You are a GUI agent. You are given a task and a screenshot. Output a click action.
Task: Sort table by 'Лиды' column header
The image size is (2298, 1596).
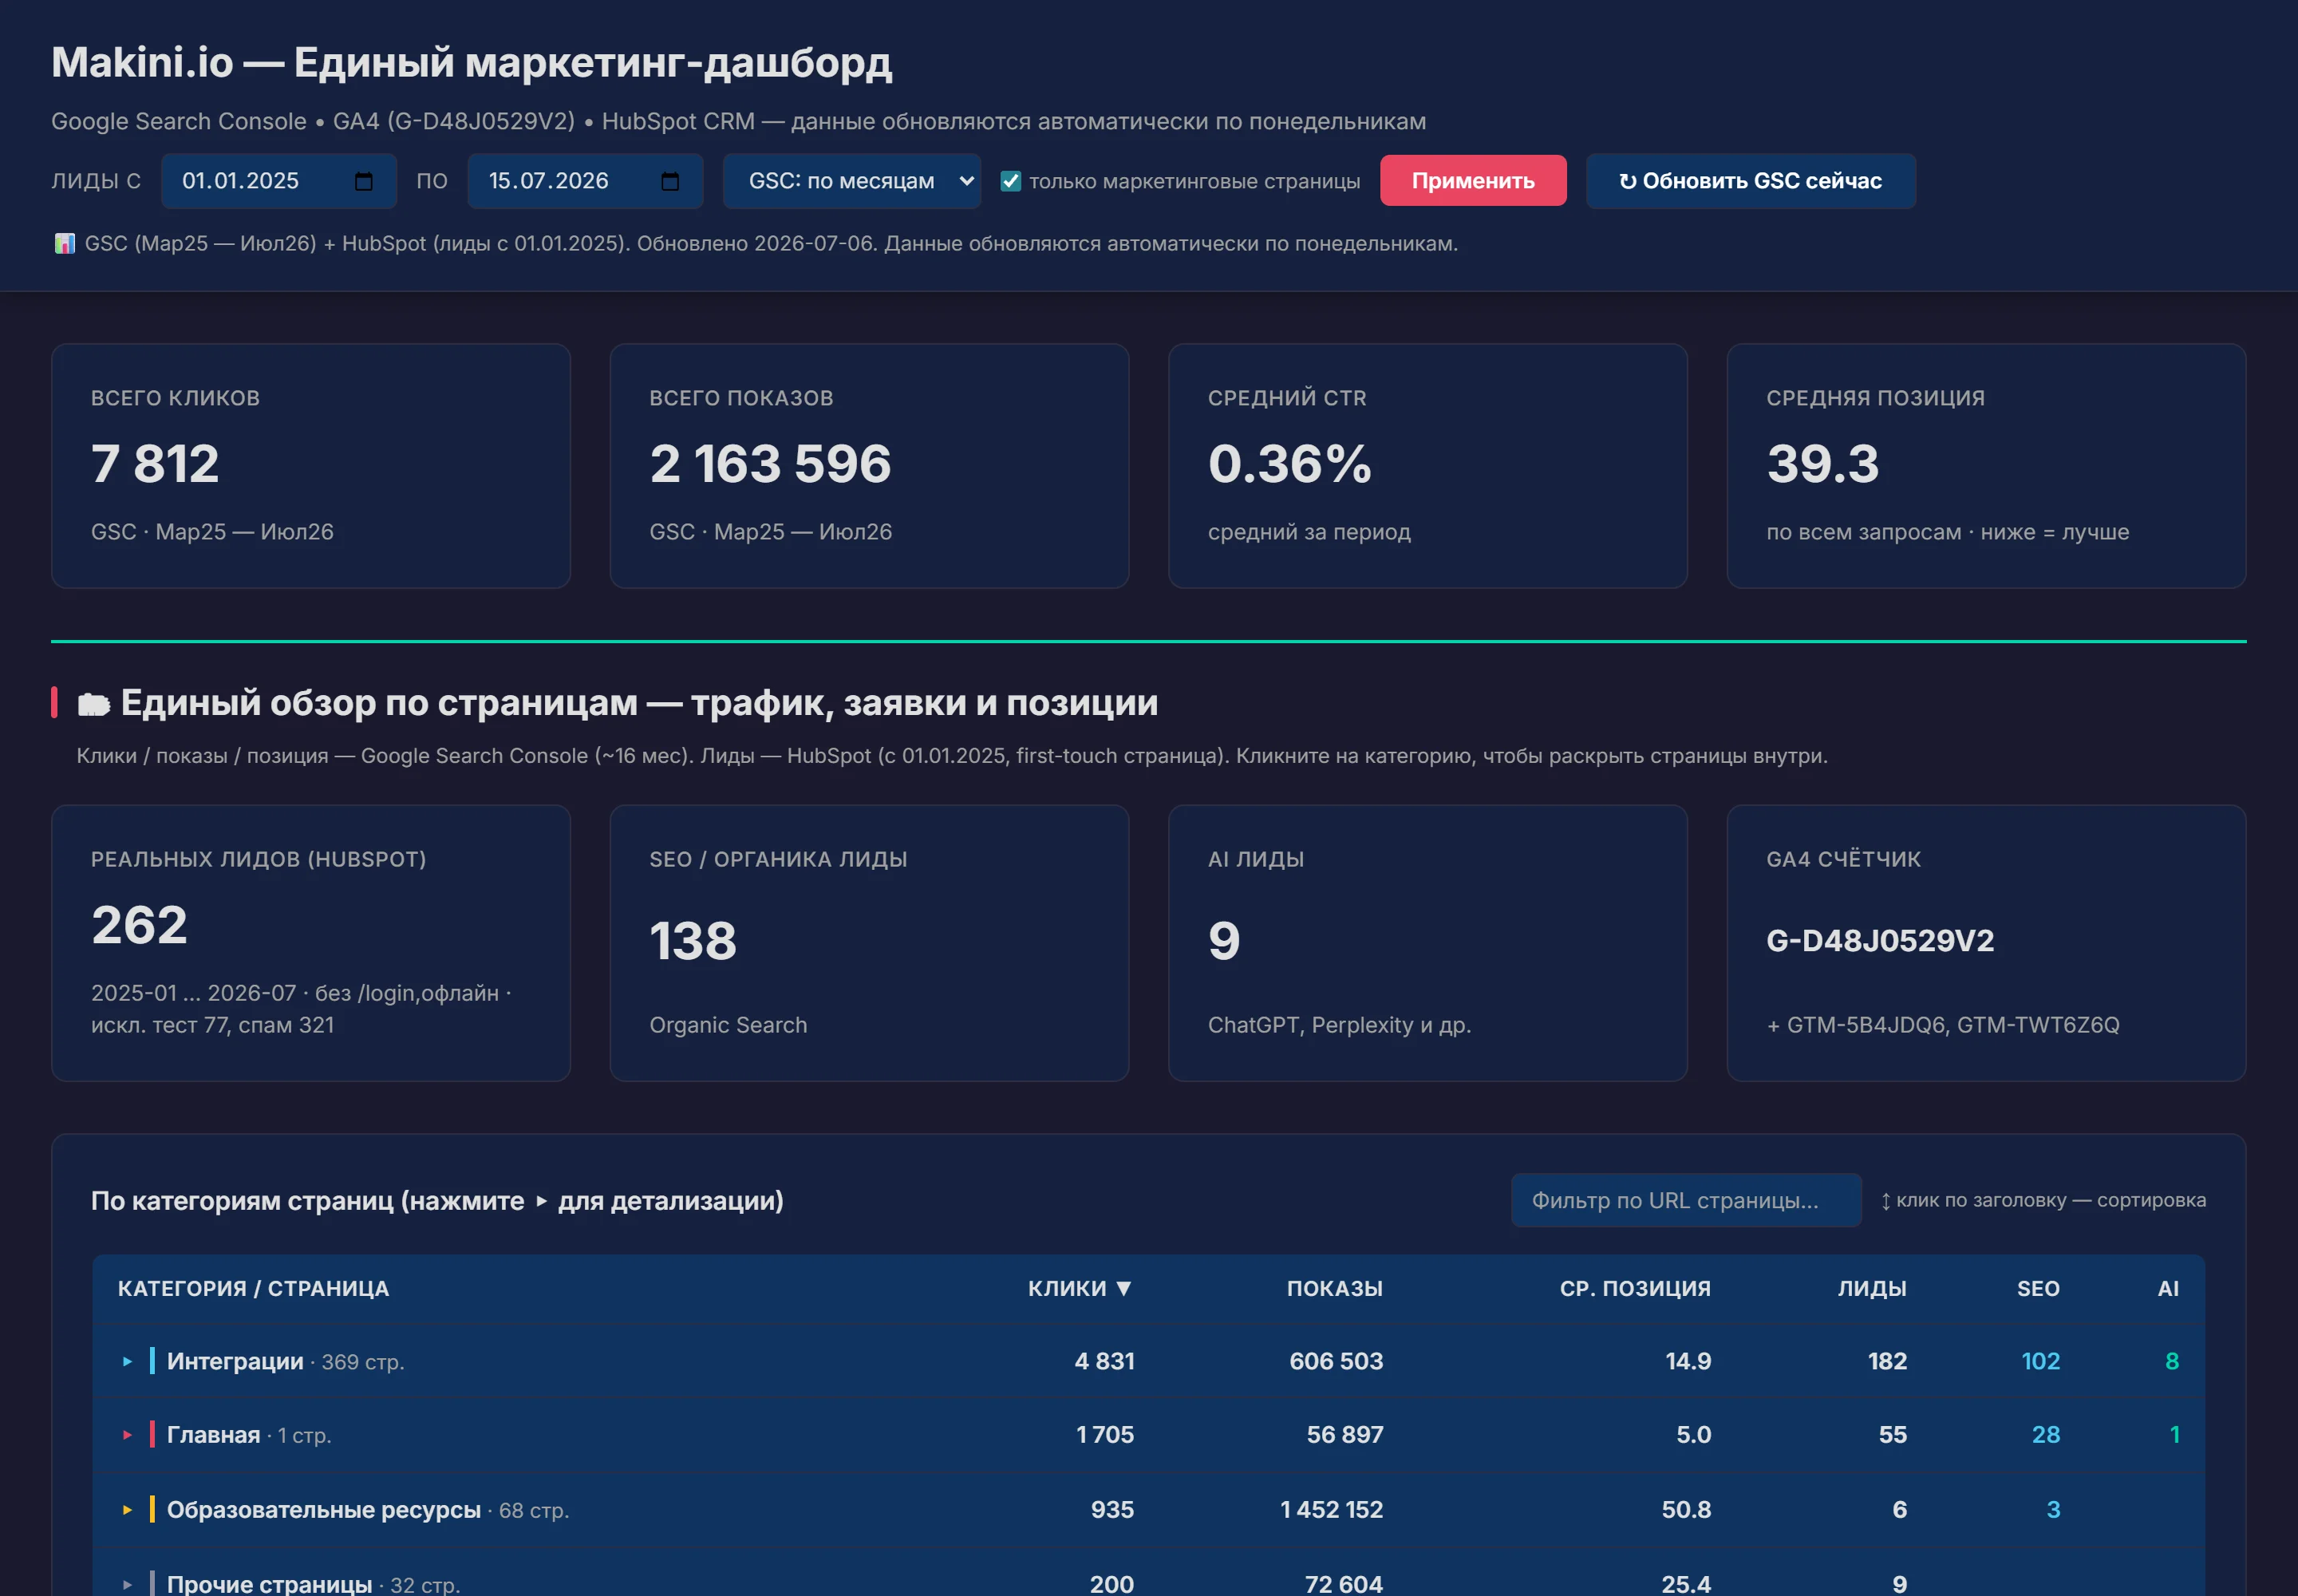1872,1288
